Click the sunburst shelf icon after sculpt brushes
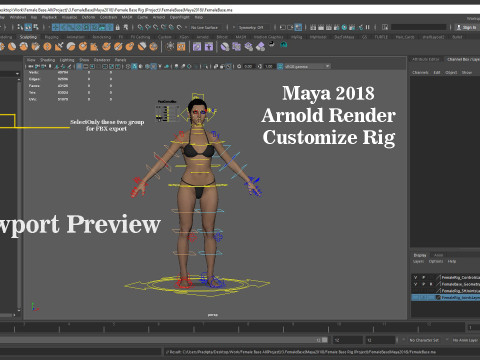480x360 pixels. pyautogui.click(x=170, y=46)
